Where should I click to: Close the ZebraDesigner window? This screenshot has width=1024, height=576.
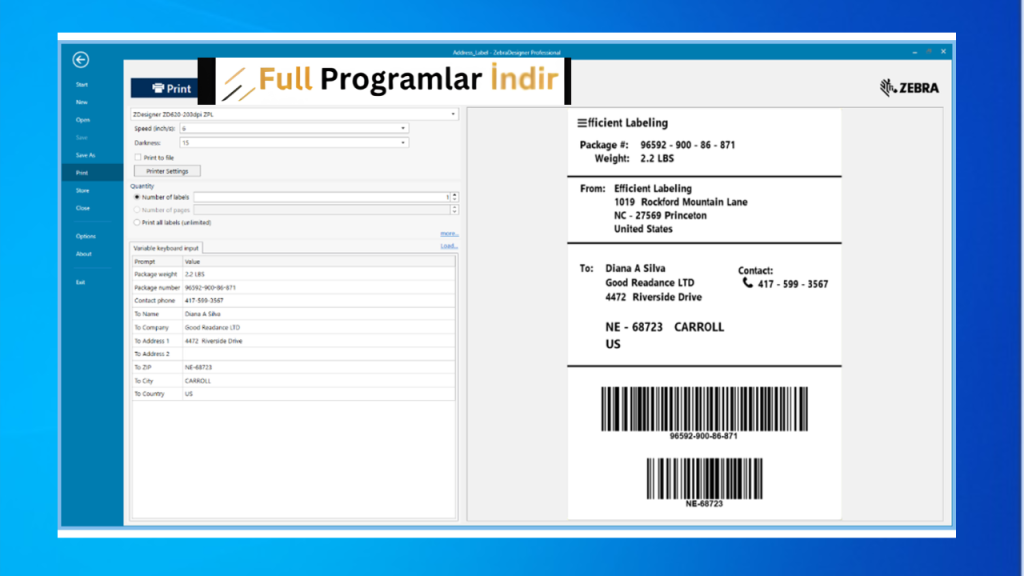click(x=944, y=52)
